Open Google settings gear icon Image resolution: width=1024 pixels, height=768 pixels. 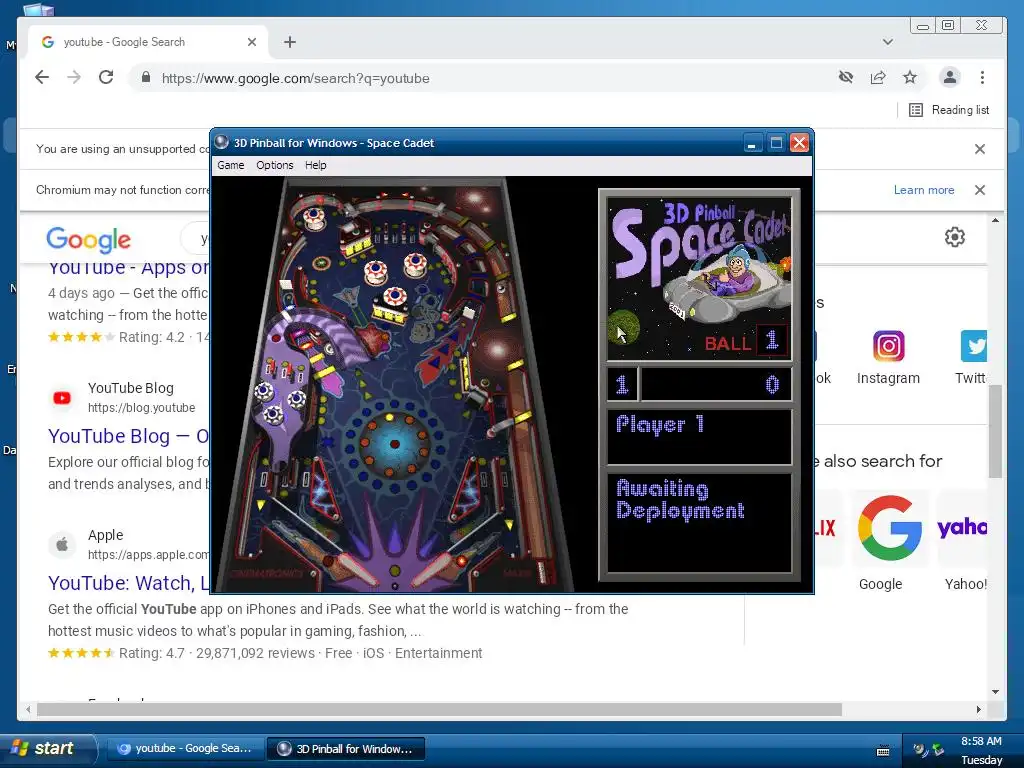pos(955,237)
